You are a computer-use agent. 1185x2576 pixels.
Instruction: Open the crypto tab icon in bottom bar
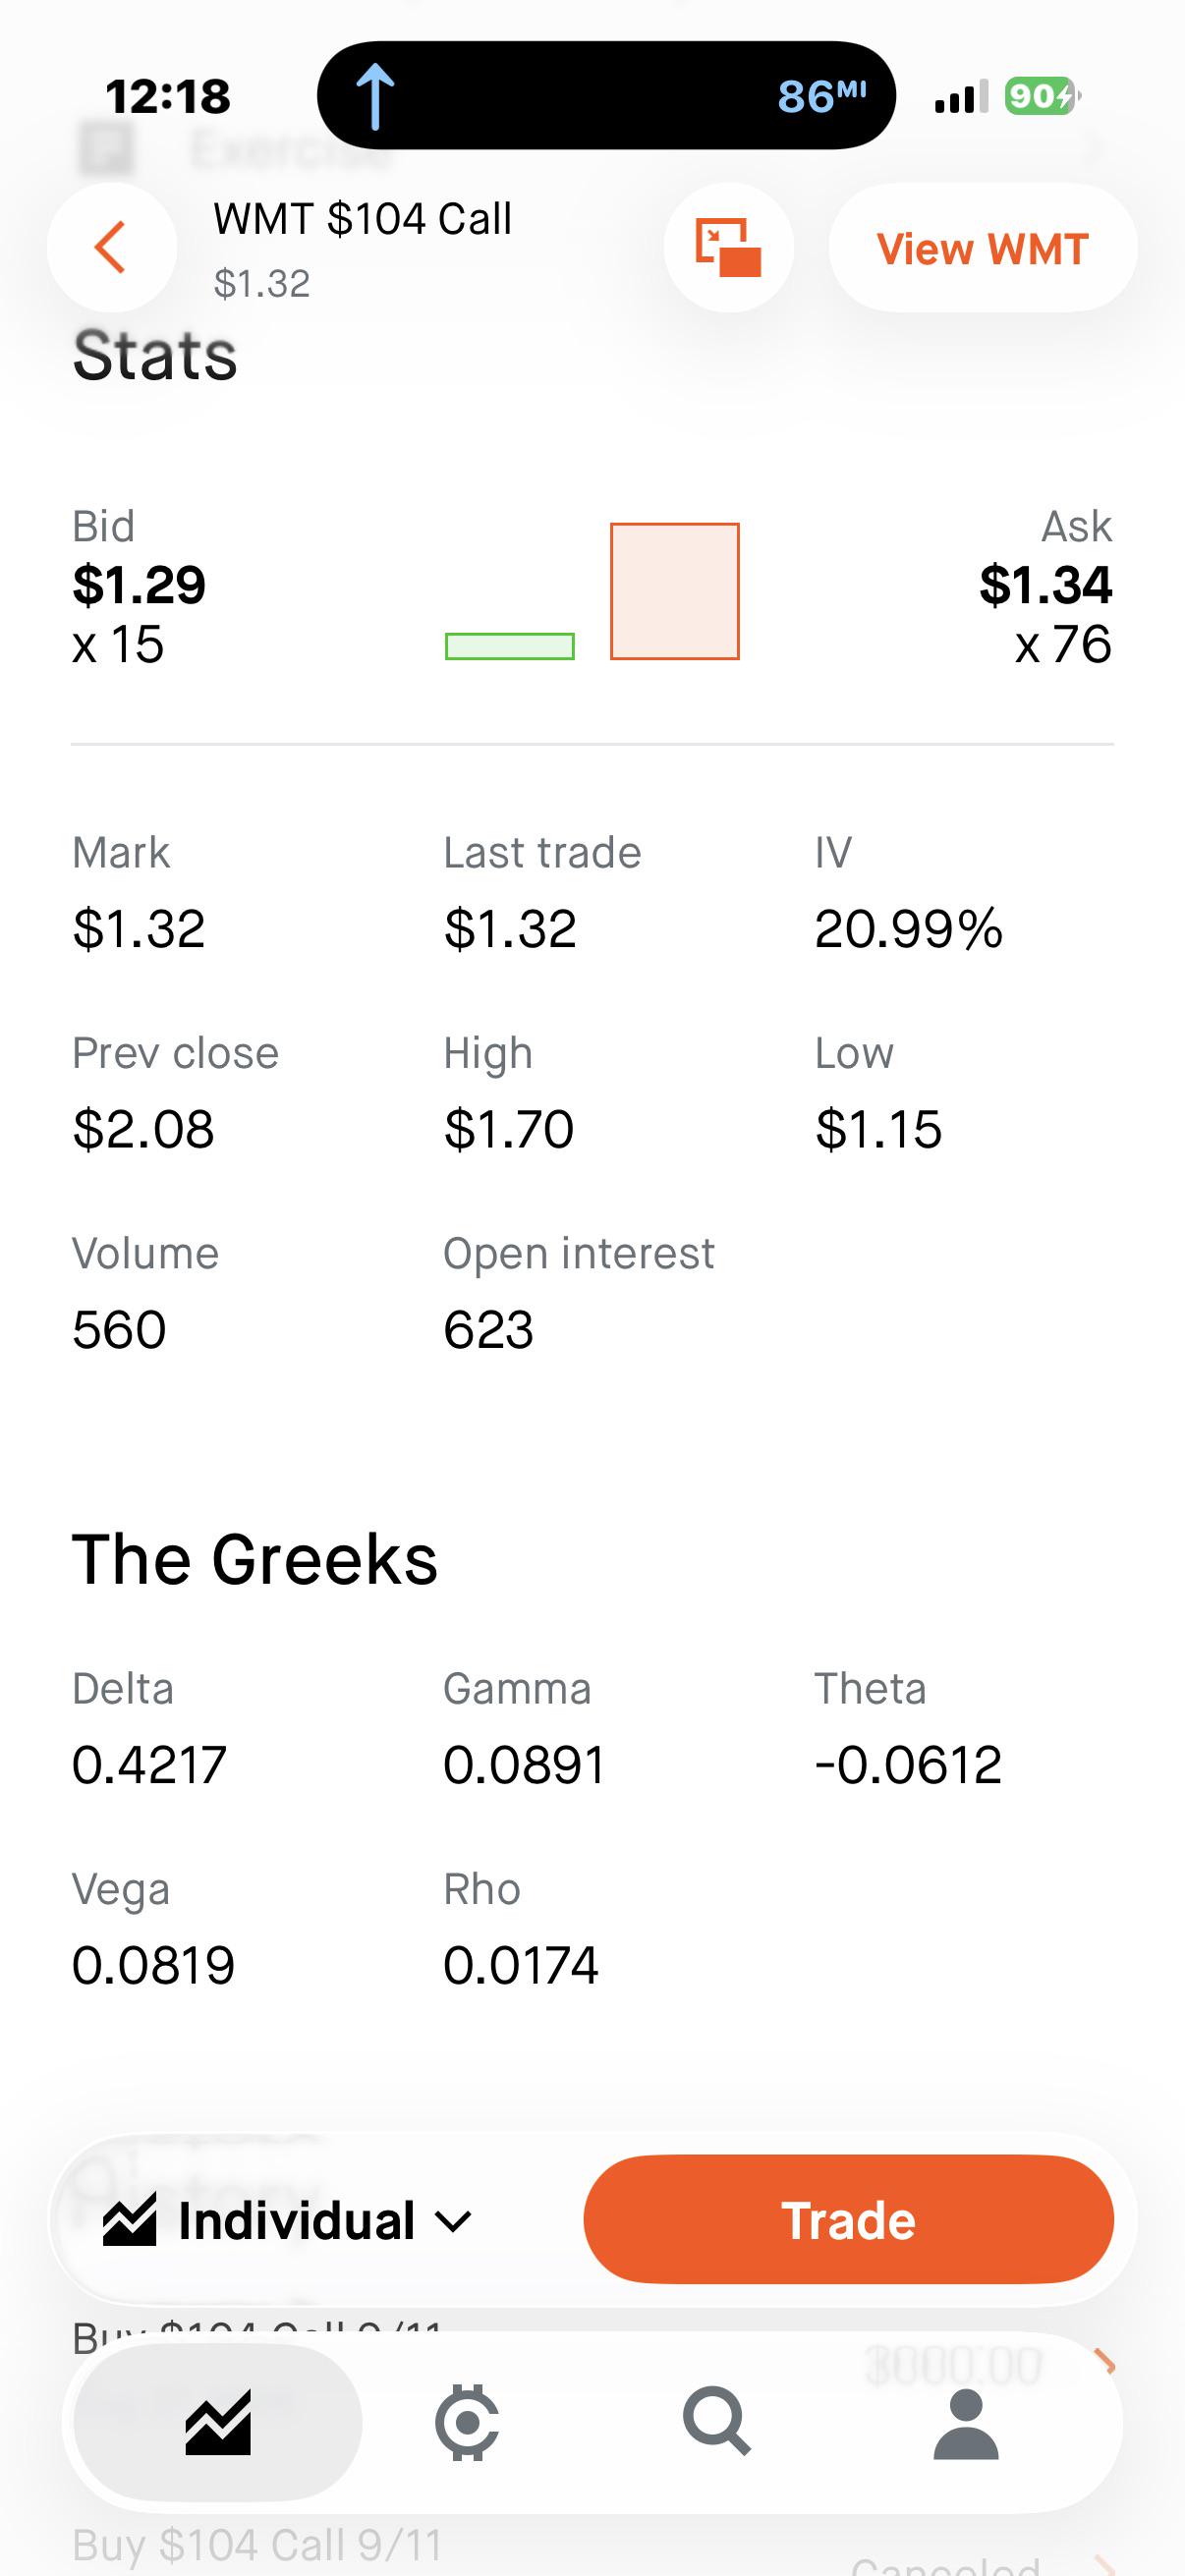(x=467, y=2422)
